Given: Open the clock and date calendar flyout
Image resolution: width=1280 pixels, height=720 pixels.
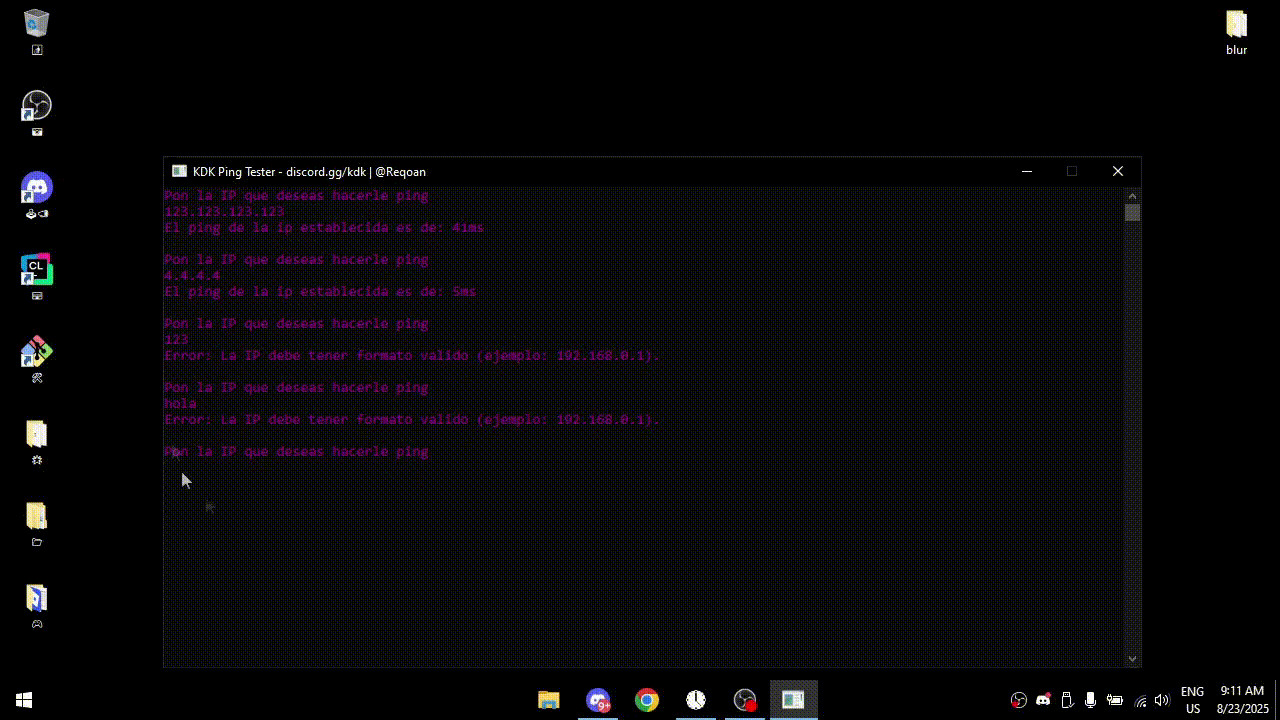Looking at the screenshot, I should click(x=1241, y=700).
